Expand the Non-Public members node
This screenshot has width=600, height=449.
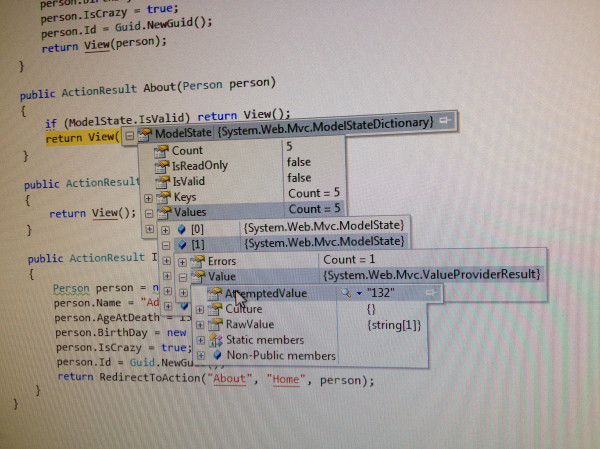coord(201,356)
